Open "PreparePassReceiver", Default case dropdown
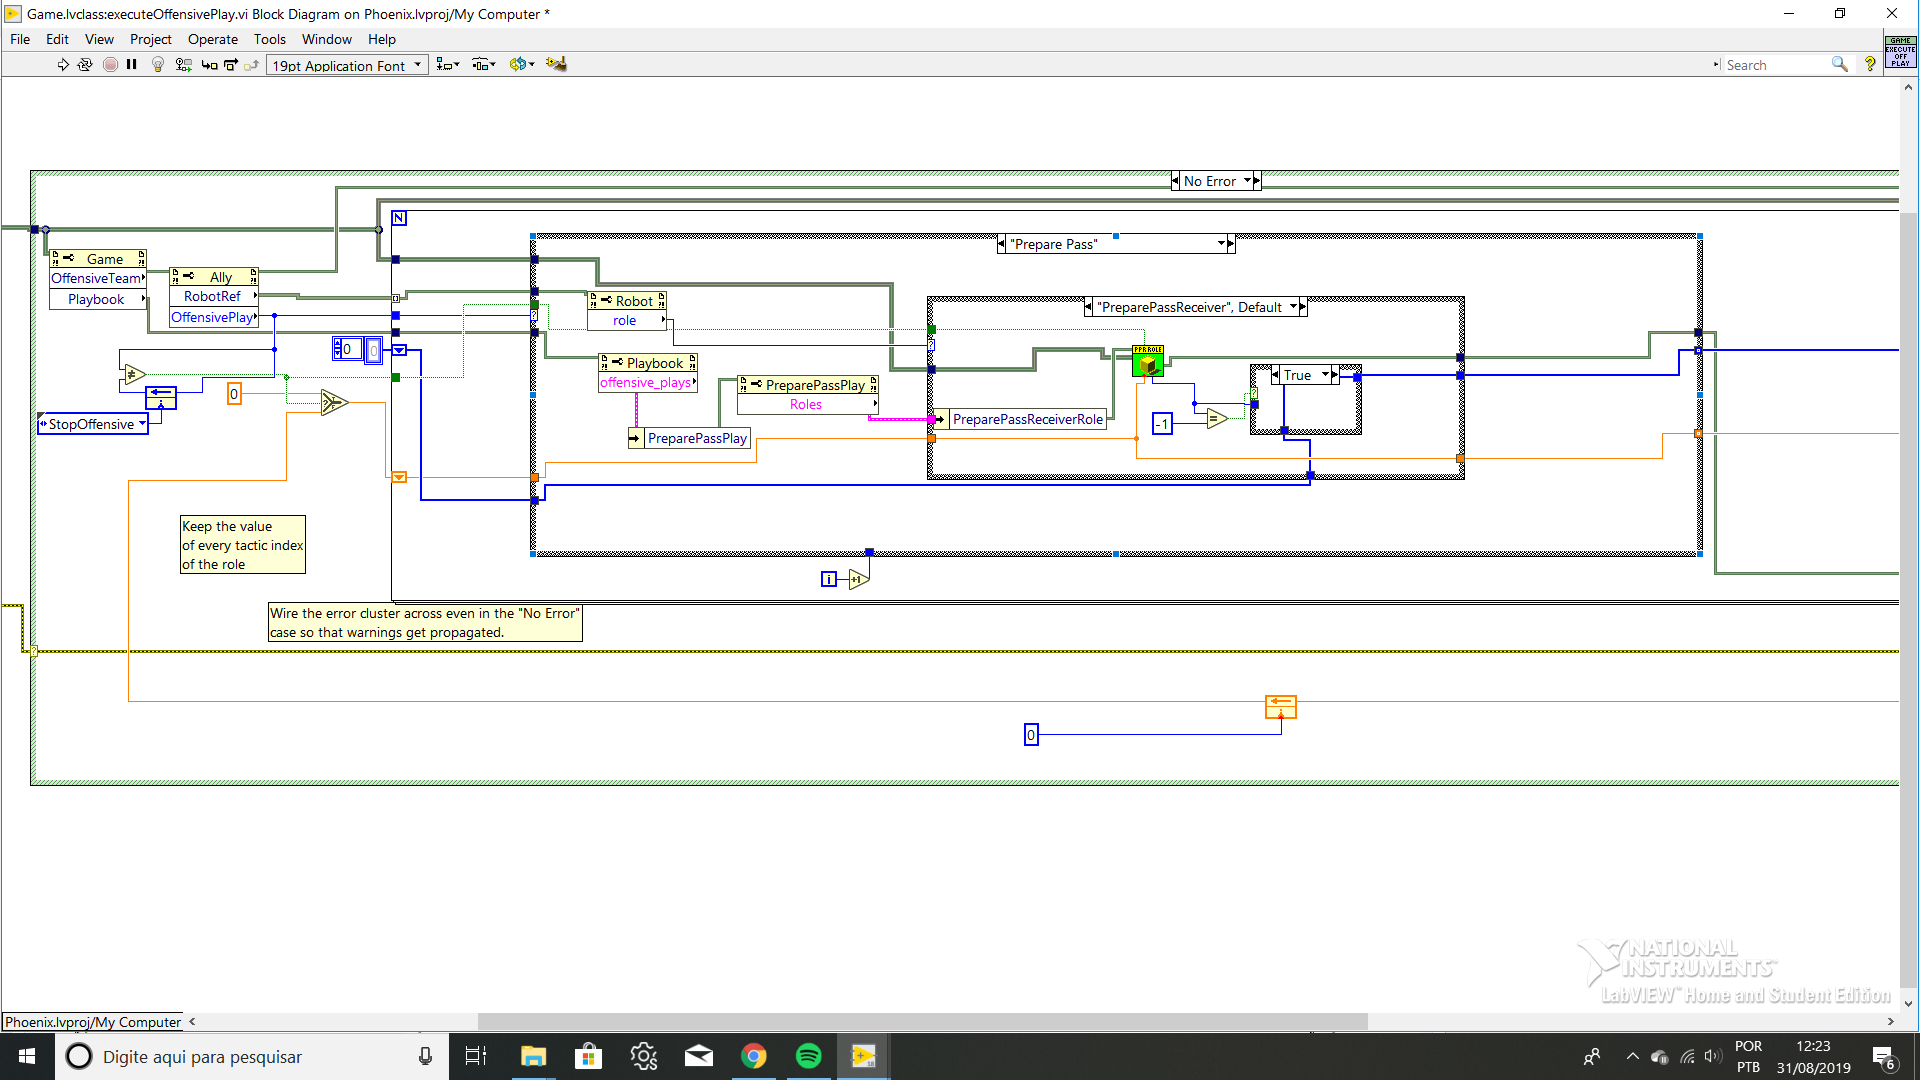This screenshot has width=1920, height=1080. tap(1293, 307)
